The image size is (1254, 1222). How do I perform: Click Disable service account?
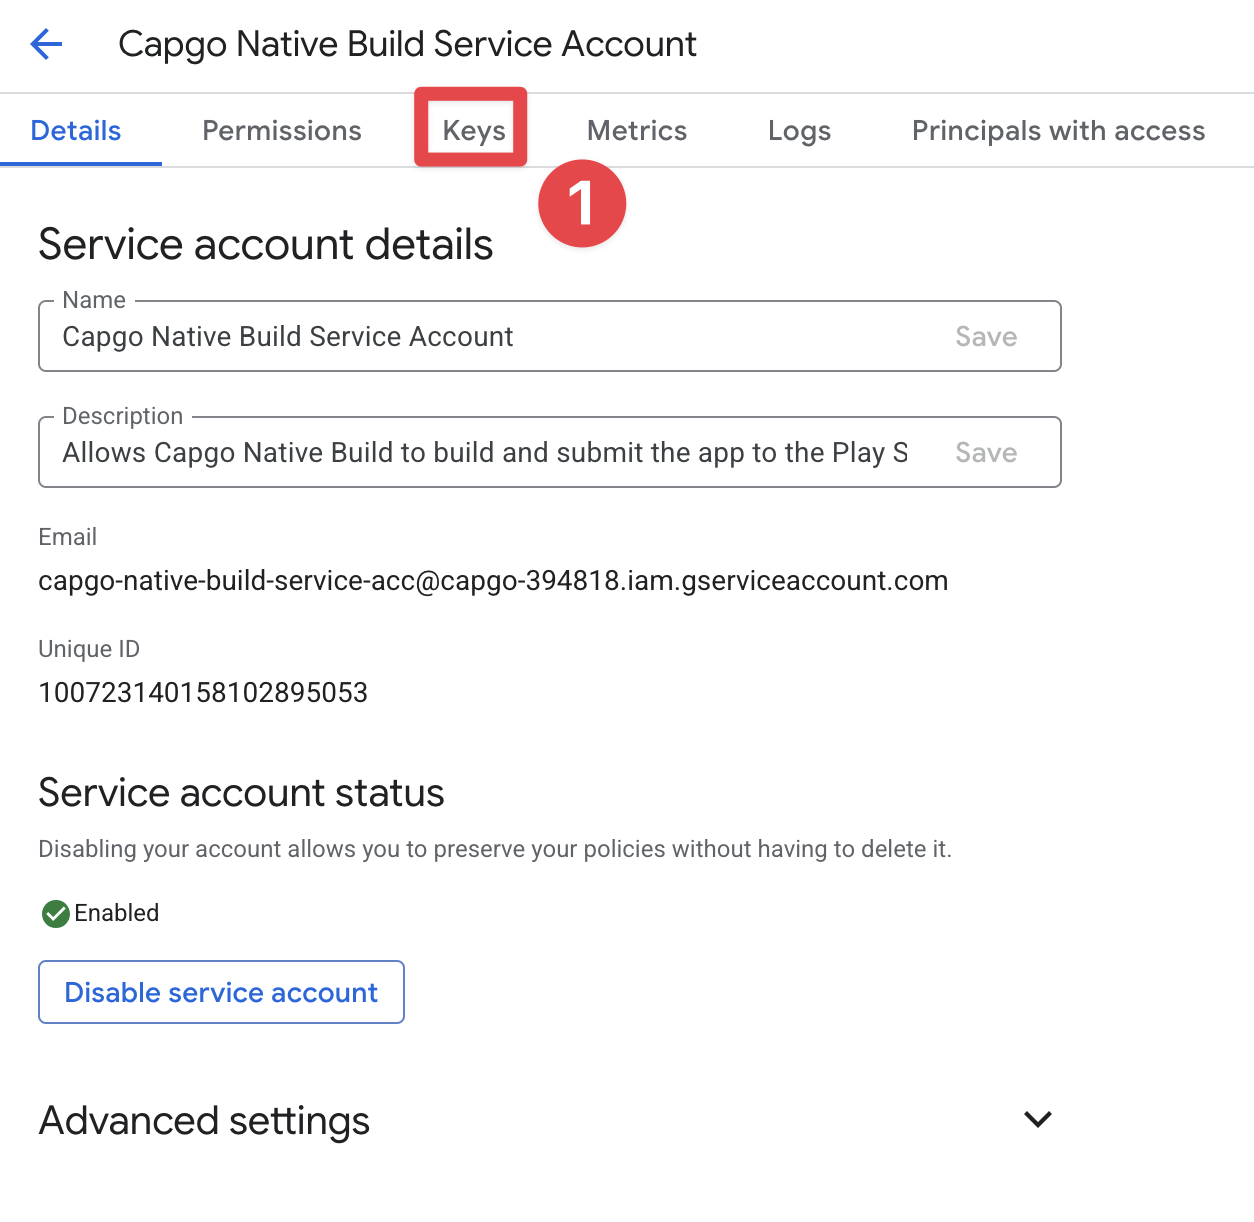click(x=220, y=992)
